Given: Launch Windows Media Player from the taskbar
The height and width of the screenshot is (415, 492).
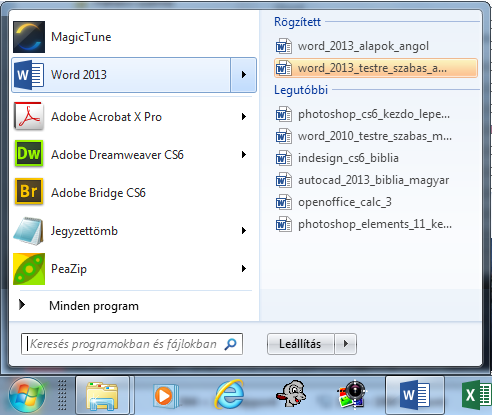Looking at the screenshot, I should pyautogui.click(x=165, y=396).
